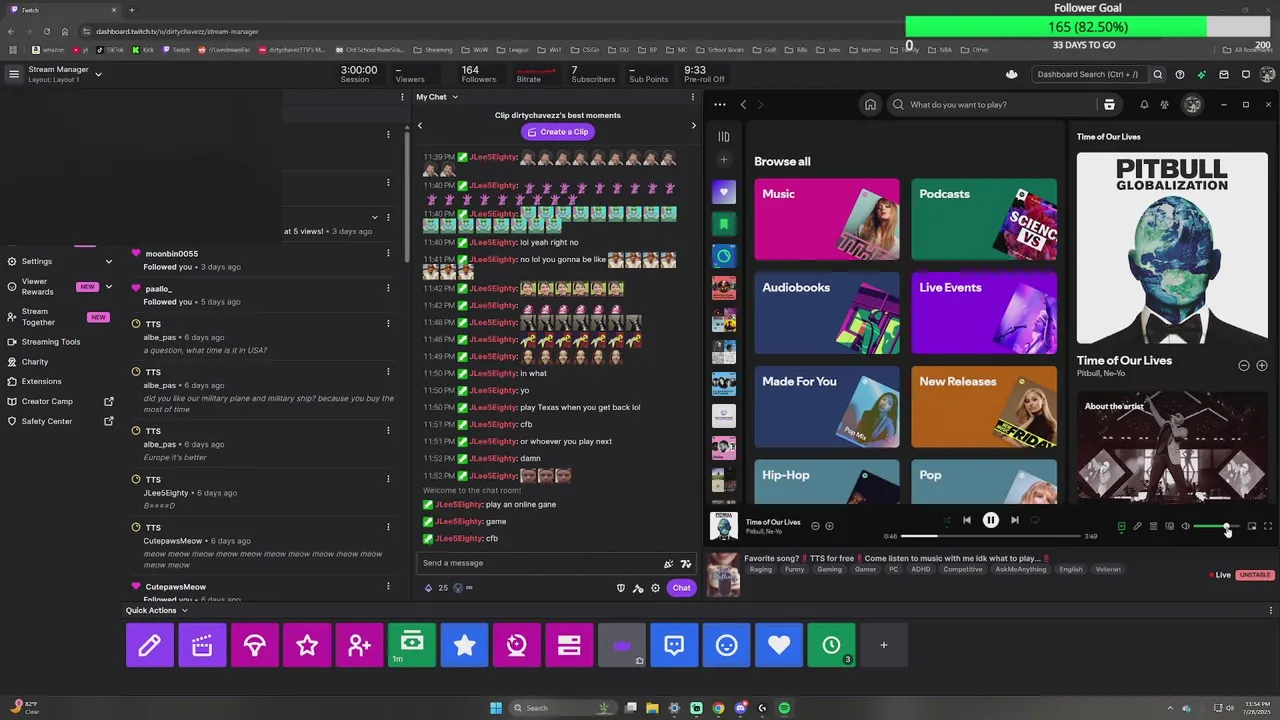The height and width of the screenshot is (720, 1280).
Task: Toggle Slow Mode chat bubble quick action
Action: click(x=674, y=645)
